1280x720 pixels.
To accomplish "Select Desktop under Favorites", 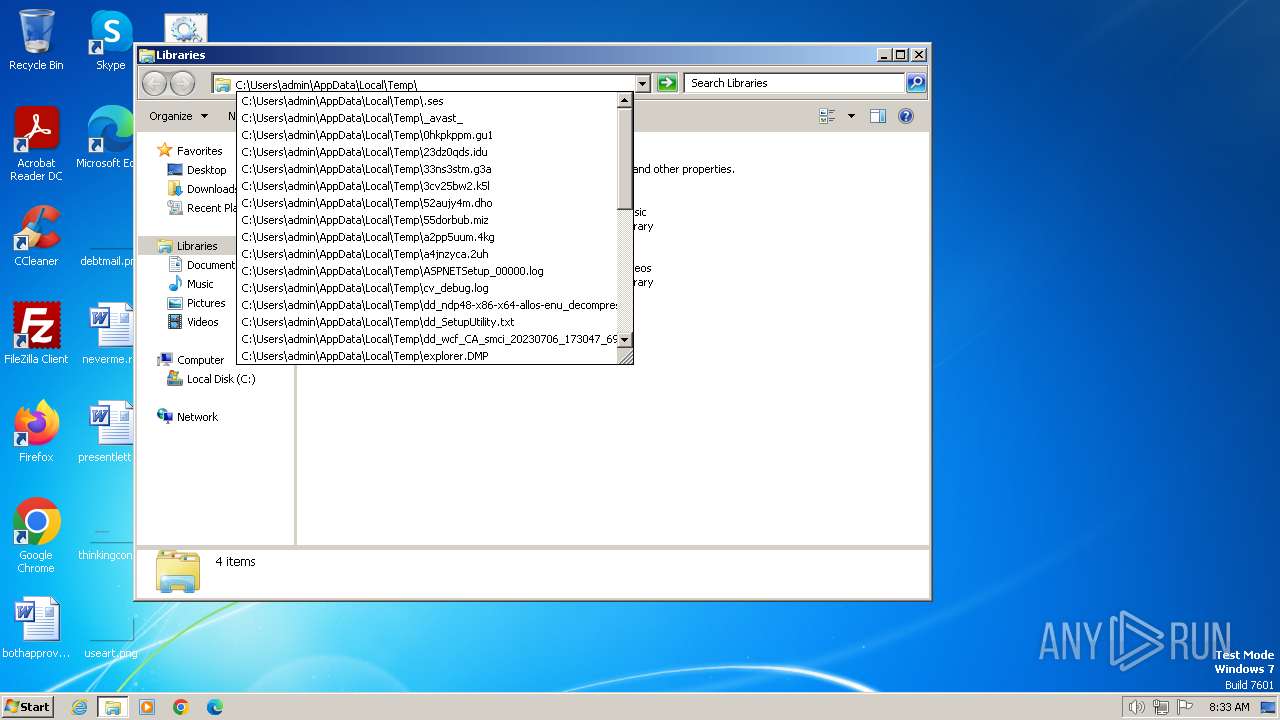I will pos(206,170).
